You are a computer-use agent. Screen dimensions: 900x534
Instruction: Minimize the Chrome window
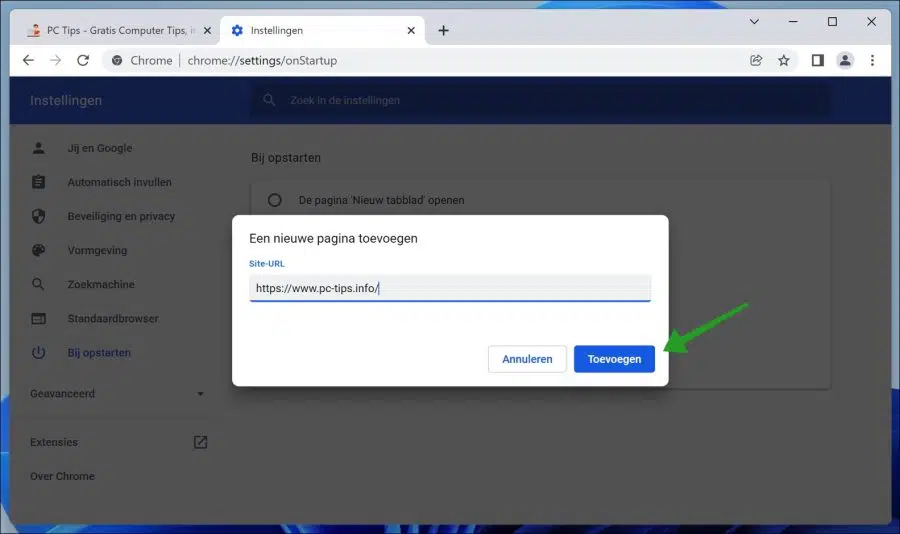(x=793, y=22)
